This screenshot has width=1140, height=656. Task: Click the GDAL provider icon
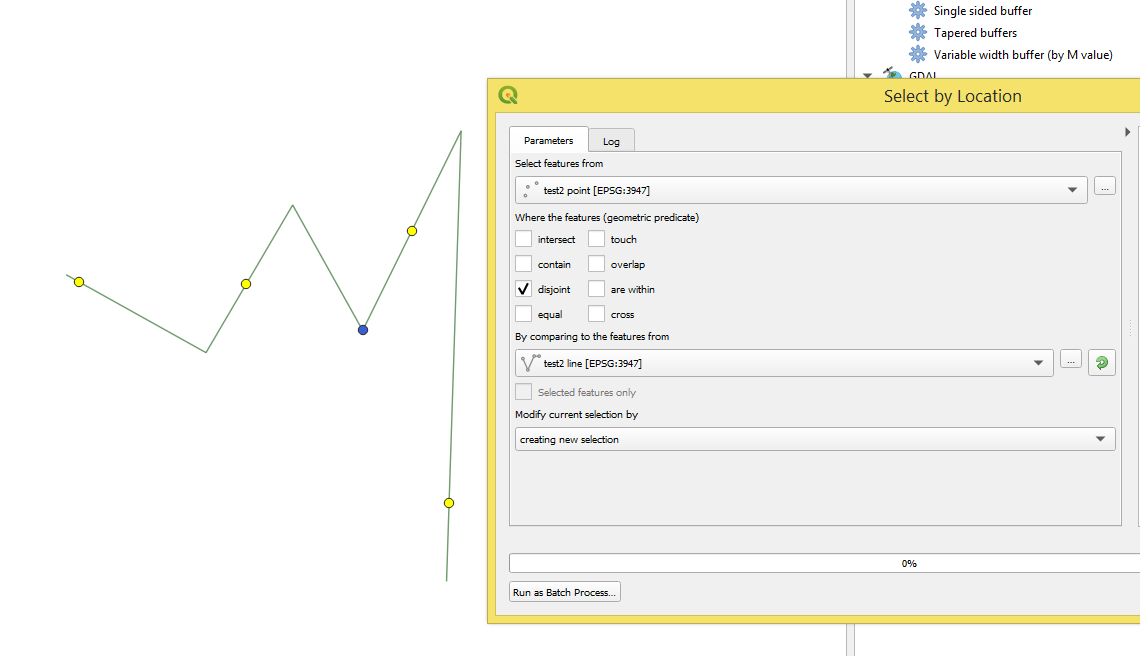click(892, 75)
